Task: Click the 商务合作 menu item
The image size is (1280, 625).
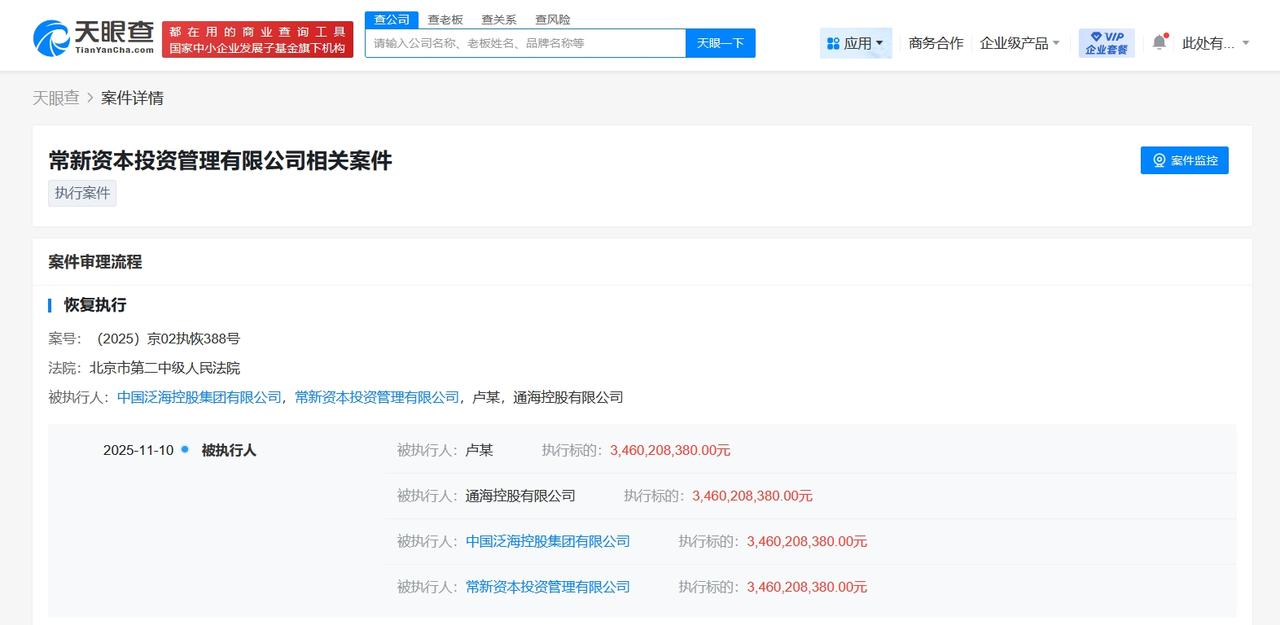Action: tap(934, 42)
